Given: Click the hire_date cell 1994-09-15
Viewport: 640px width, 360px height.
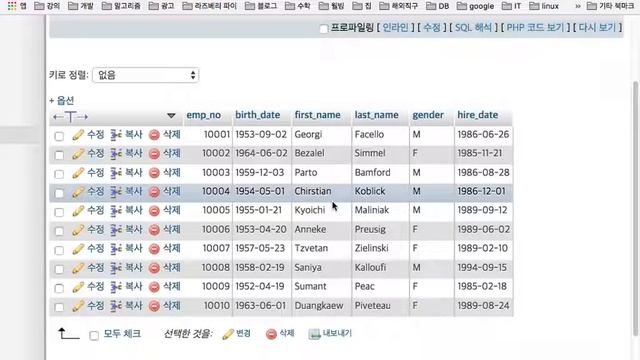Looking at the screenshot, I should pos(482,268).
